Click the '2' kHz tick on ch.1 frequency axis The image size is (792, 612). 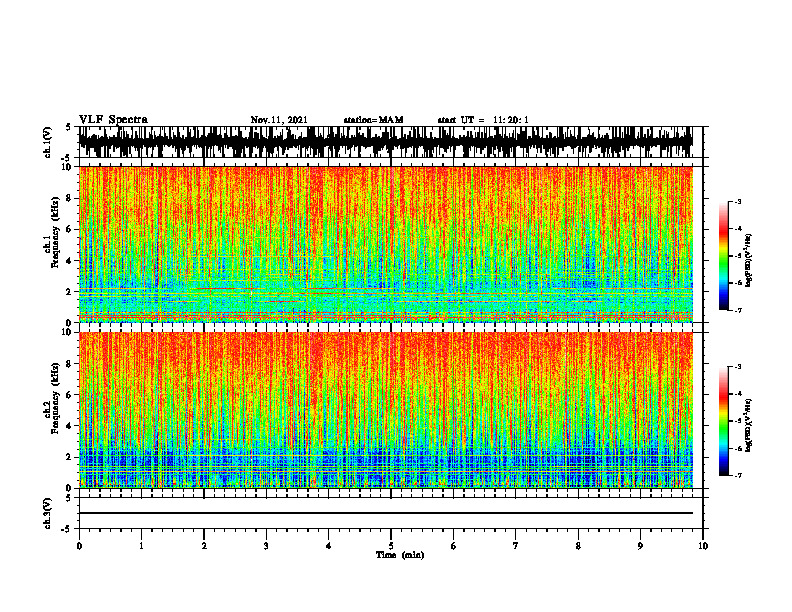pyautogui.click(x=70, y=292)
